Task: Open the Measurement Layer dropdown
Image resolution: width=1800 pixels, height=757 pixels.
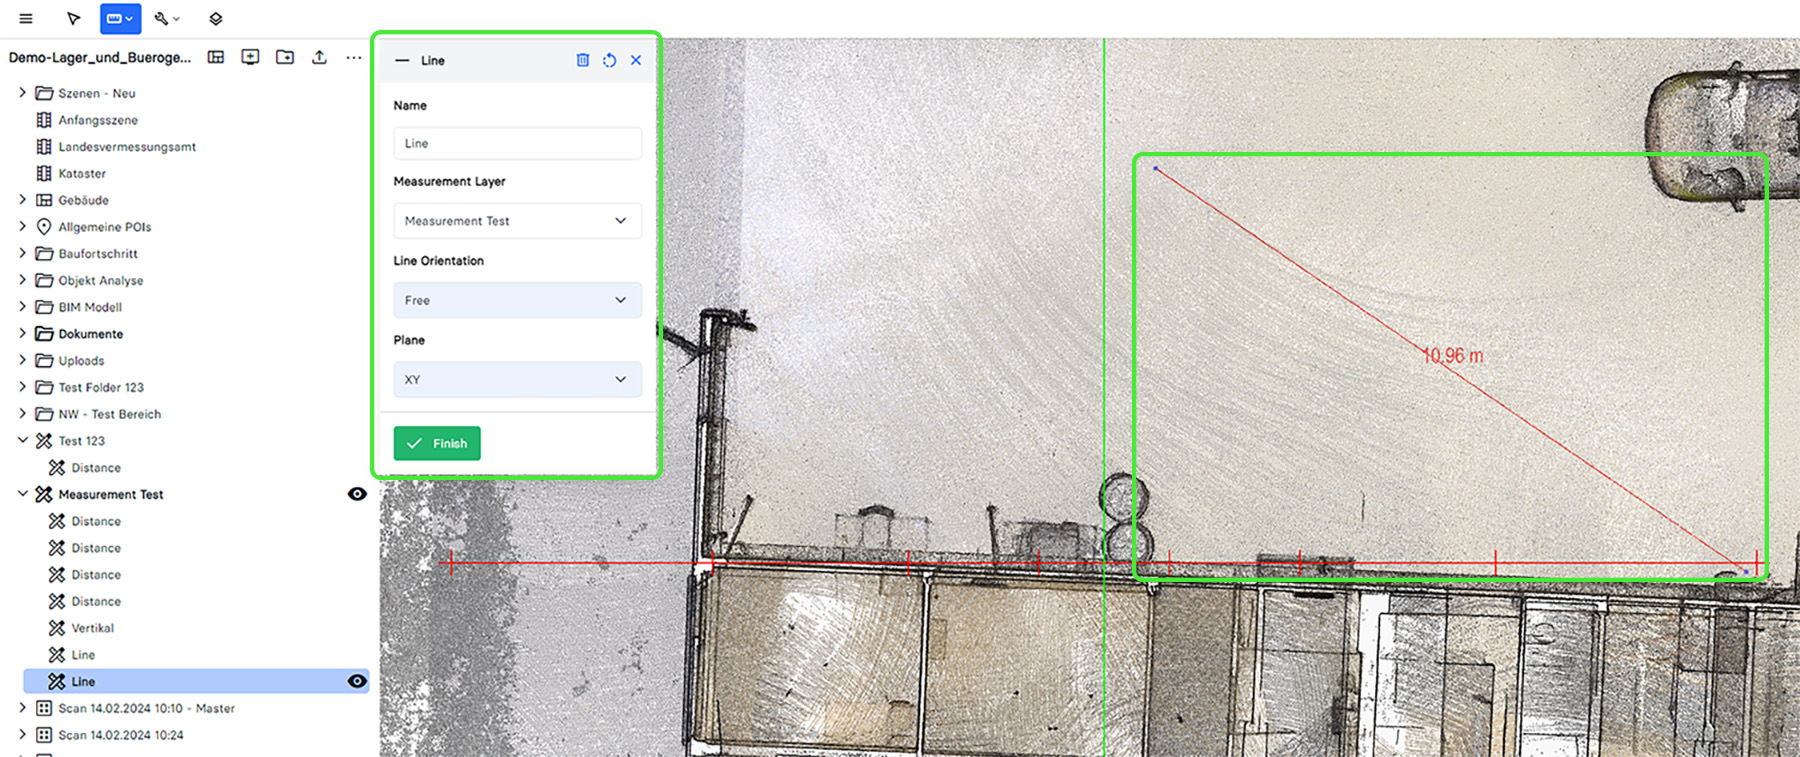Action: coord(517,221)
